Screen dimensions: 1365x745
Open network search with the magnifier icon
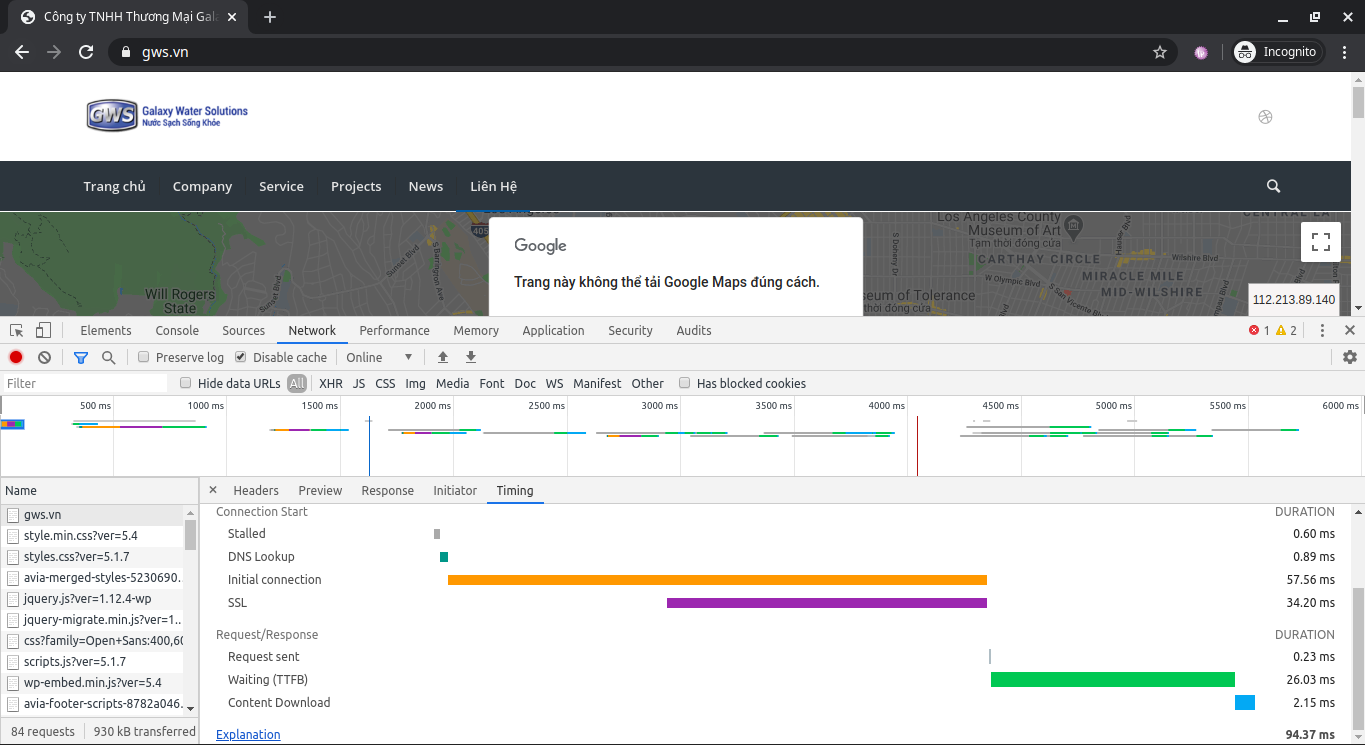pyautogui.click(x=109, y=357)
